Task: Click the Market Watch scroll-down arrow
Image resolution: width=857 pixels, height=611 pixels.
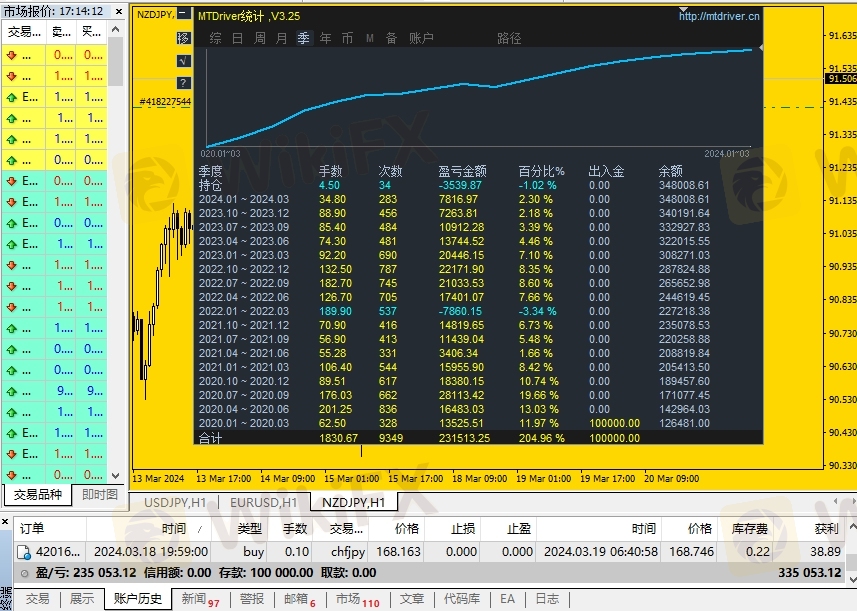Action: click(x=115, y=475)
